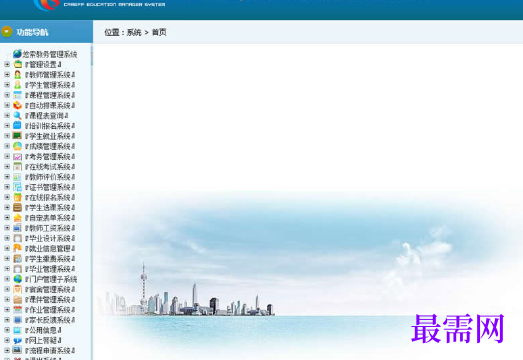Expand the 家长反馈系统 tree node
The image size is (523, 360).
[x=7, y=320]
